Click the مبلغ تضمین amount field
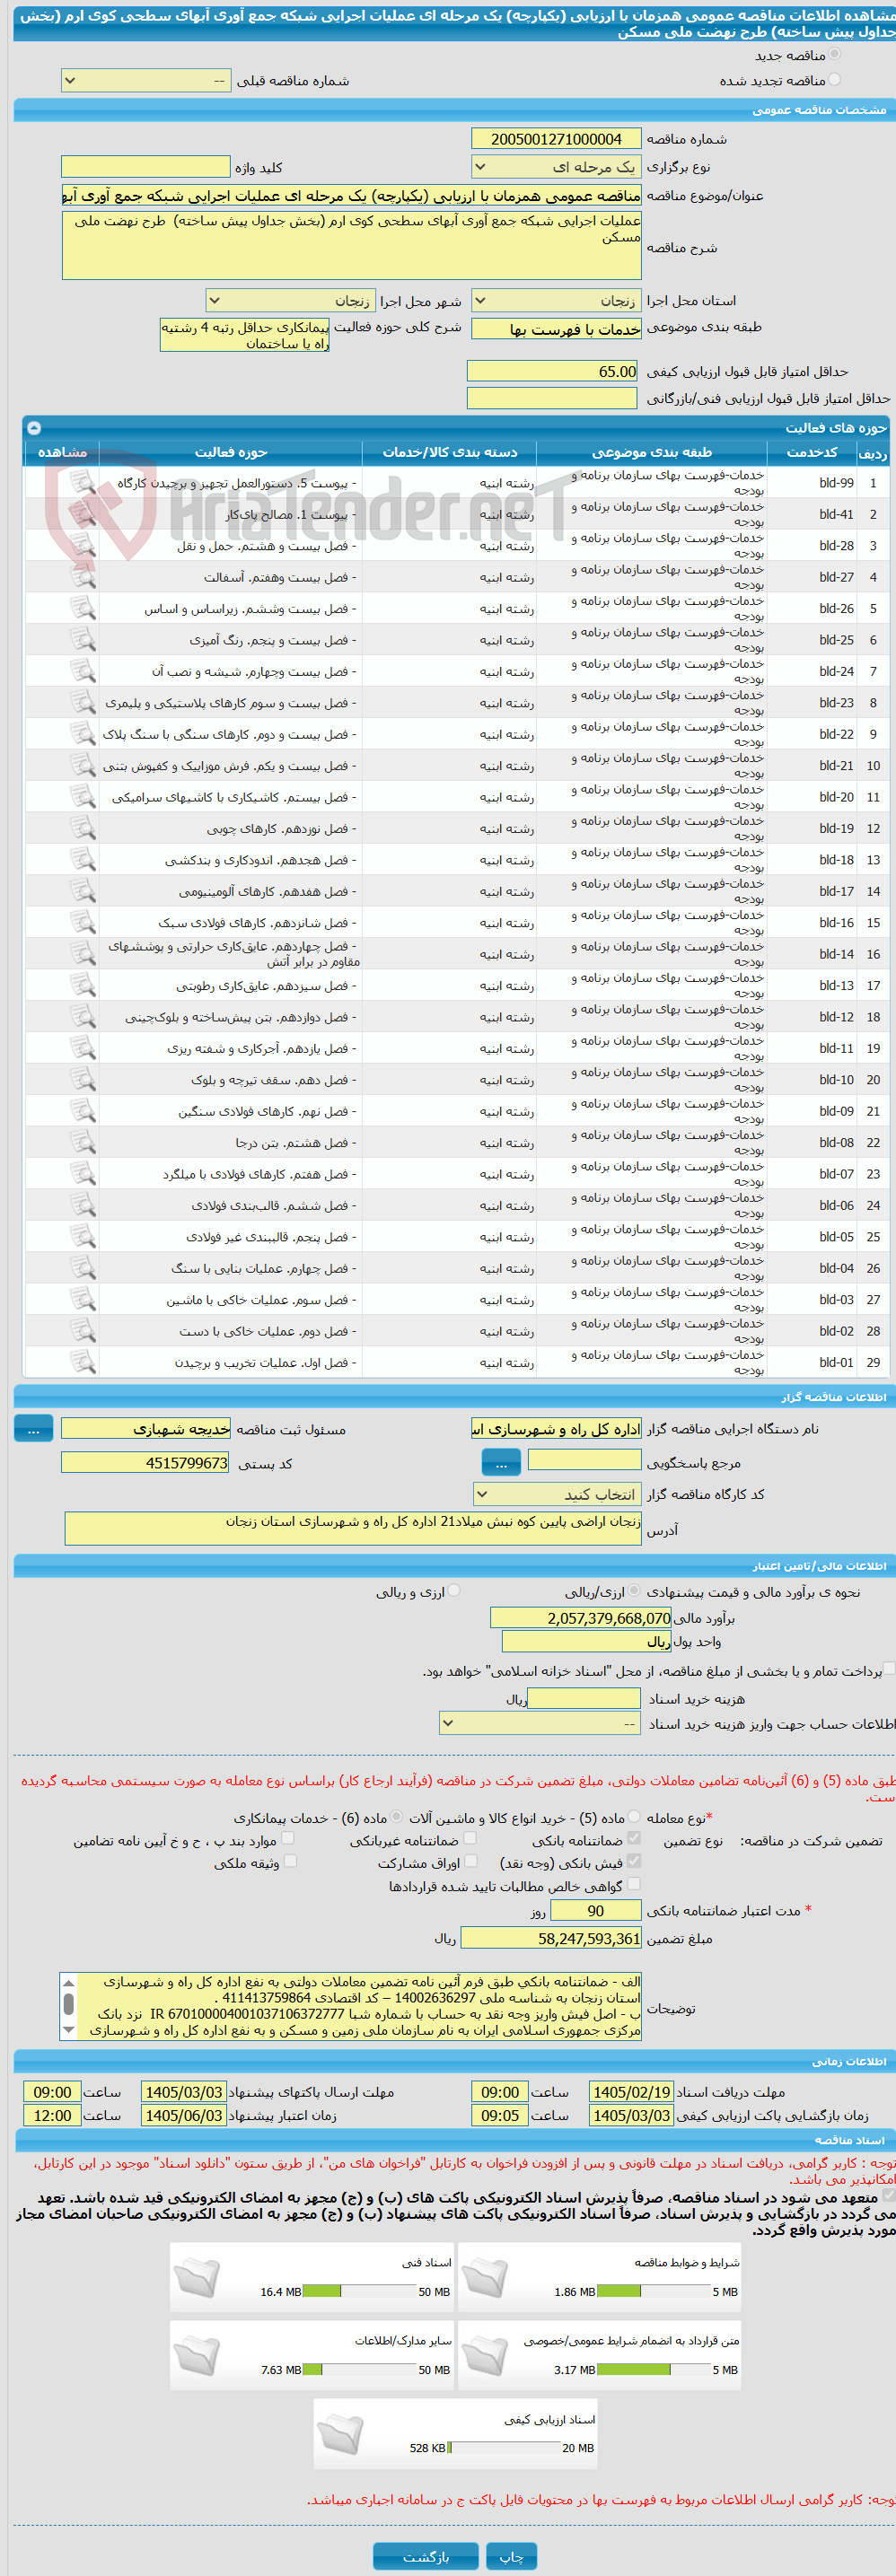Viewport: 896px width, 2576px height. point(551,1939)
